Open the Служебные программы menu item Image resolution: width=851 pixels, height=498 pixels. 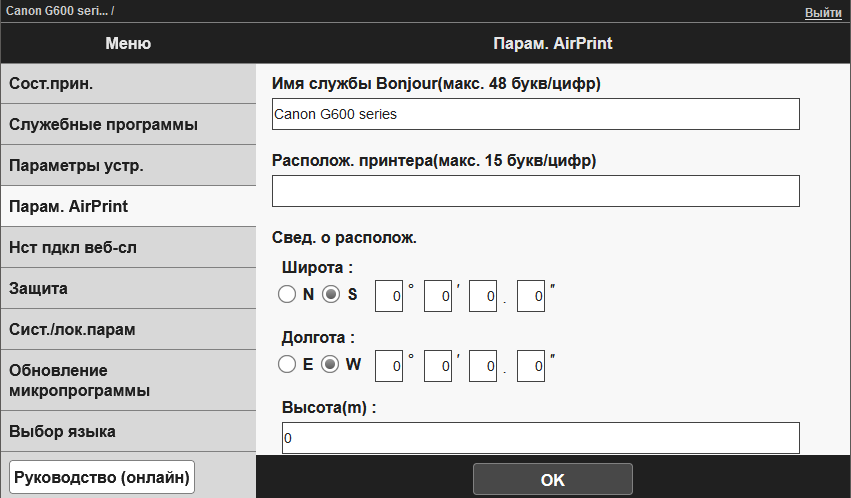coord(128,124)
